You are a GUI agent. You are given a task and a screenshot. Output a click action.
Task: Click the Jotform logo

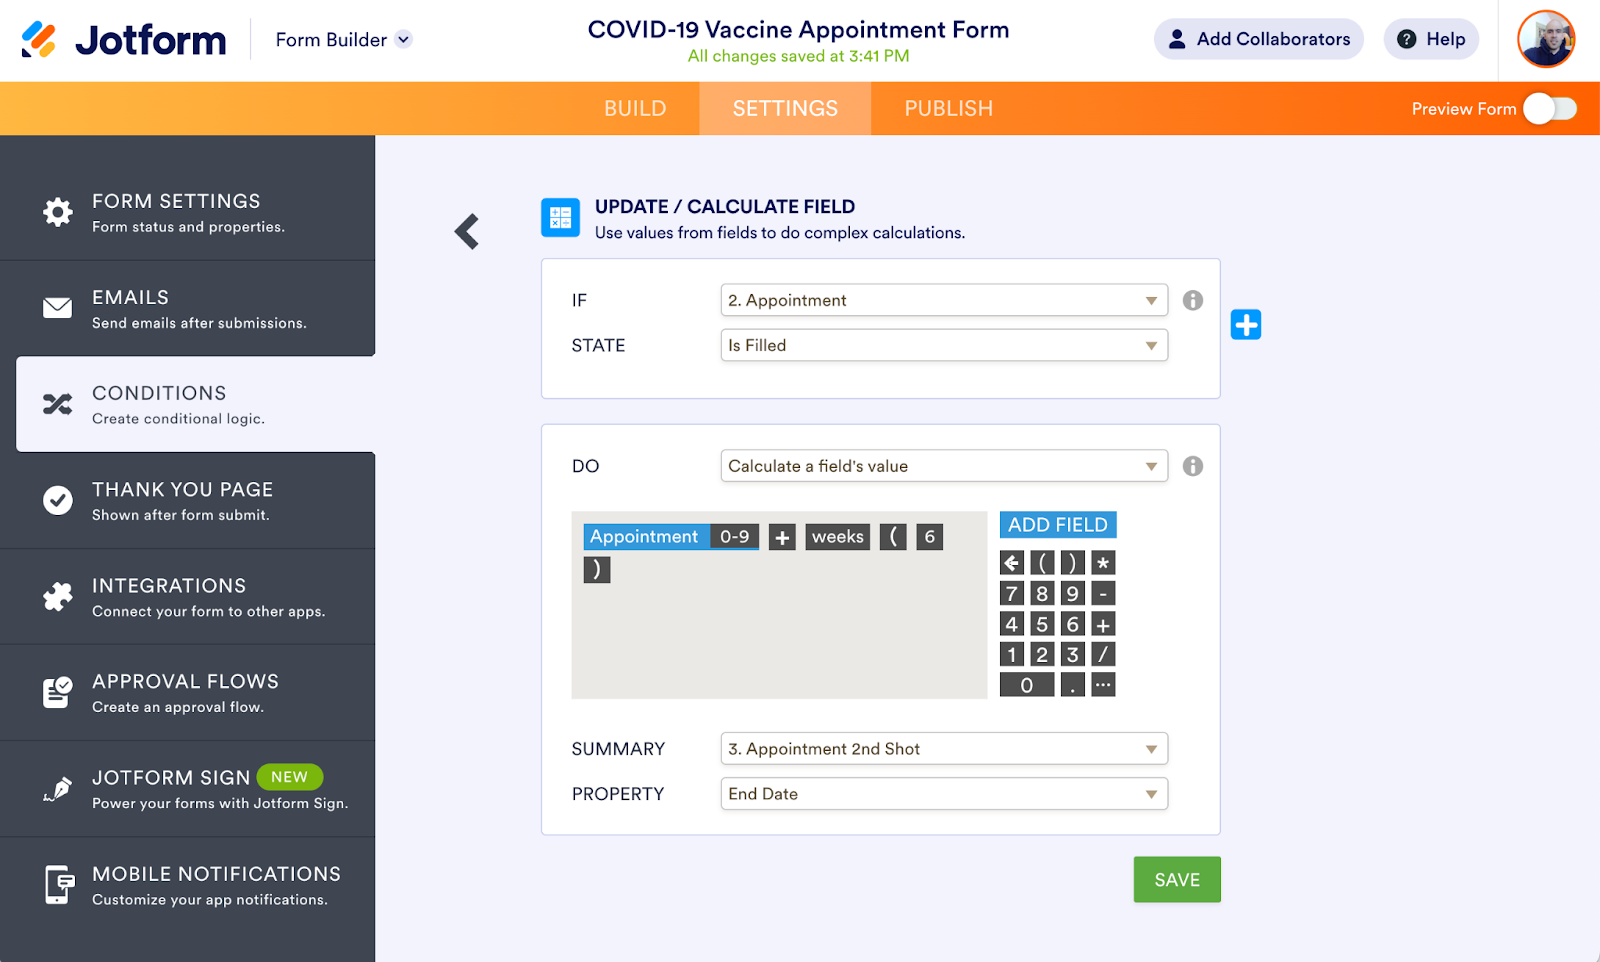[124, 40]
